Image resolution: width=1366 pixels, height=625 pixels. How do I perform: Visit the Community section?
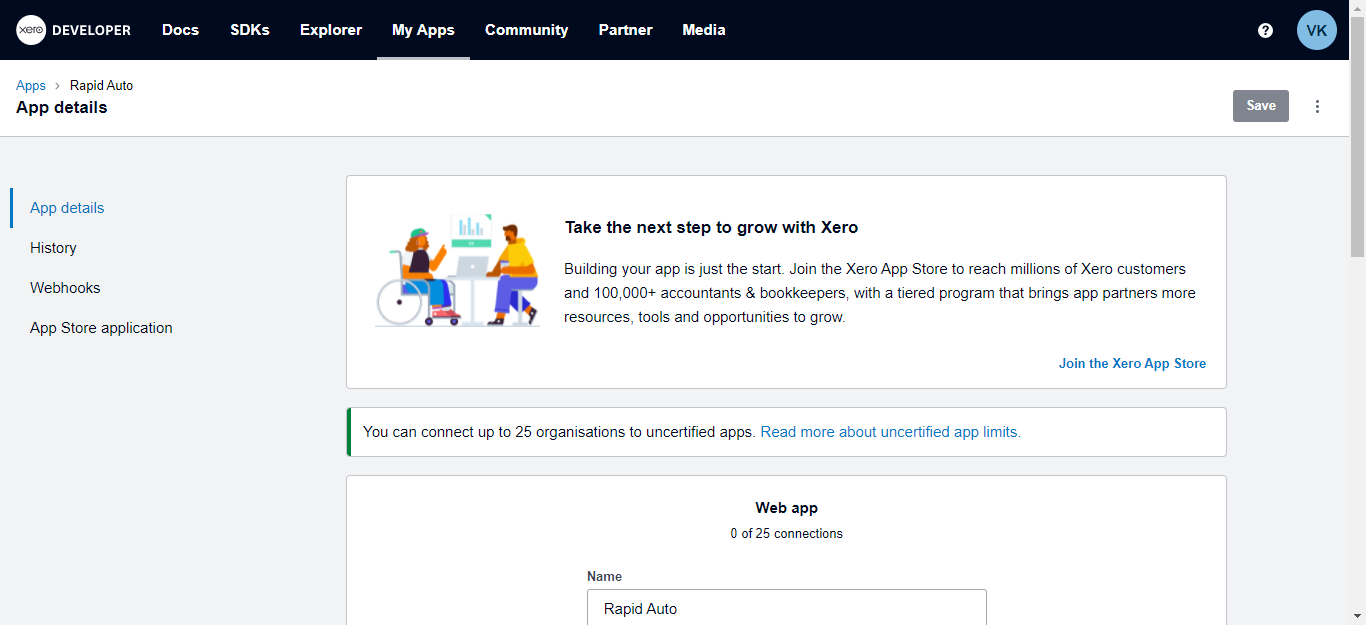[526, 30]
